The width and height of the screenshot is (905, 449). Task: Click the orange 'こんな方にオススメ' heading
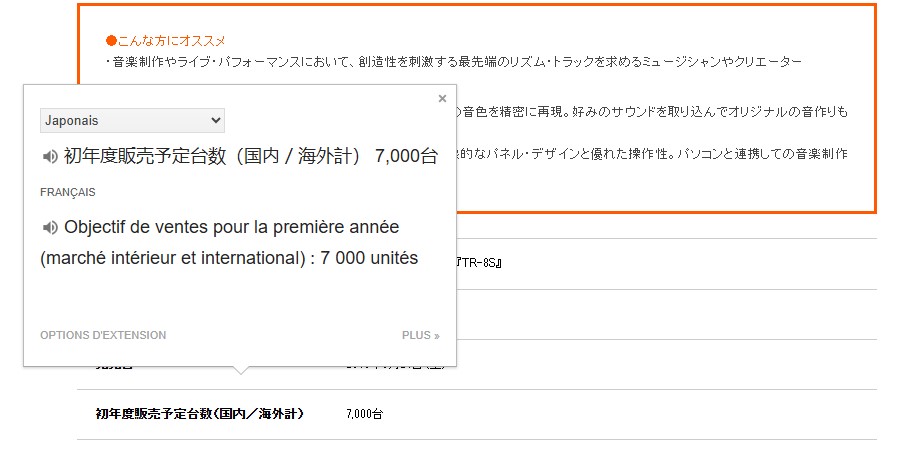point(166,41)
